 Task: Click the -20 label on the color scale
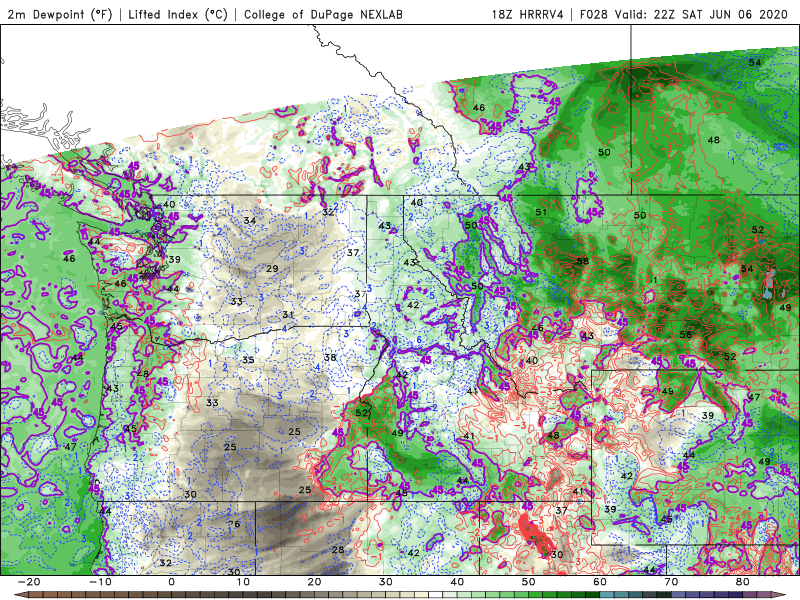(x=29, y=582)
